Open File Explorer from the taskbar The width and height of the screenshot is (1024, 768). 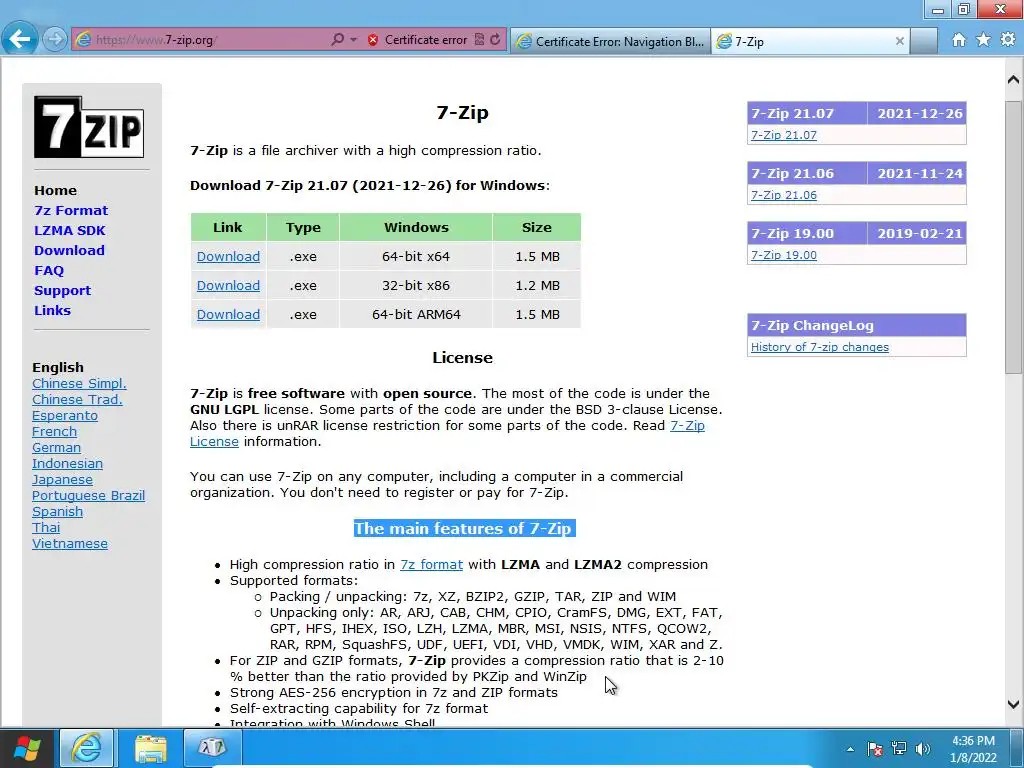151,747
